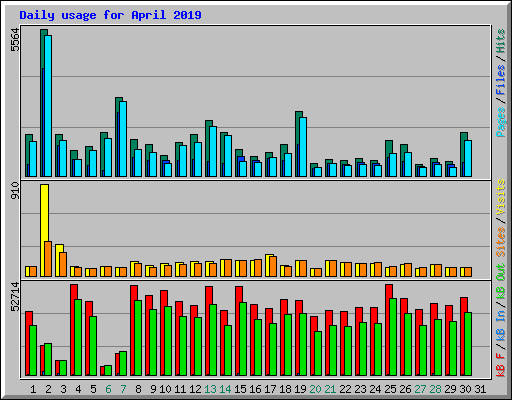Click the 'kB F' legend label
Image resolution: width=512 pixels, height=400 pixels.
(x=501, y=364)
